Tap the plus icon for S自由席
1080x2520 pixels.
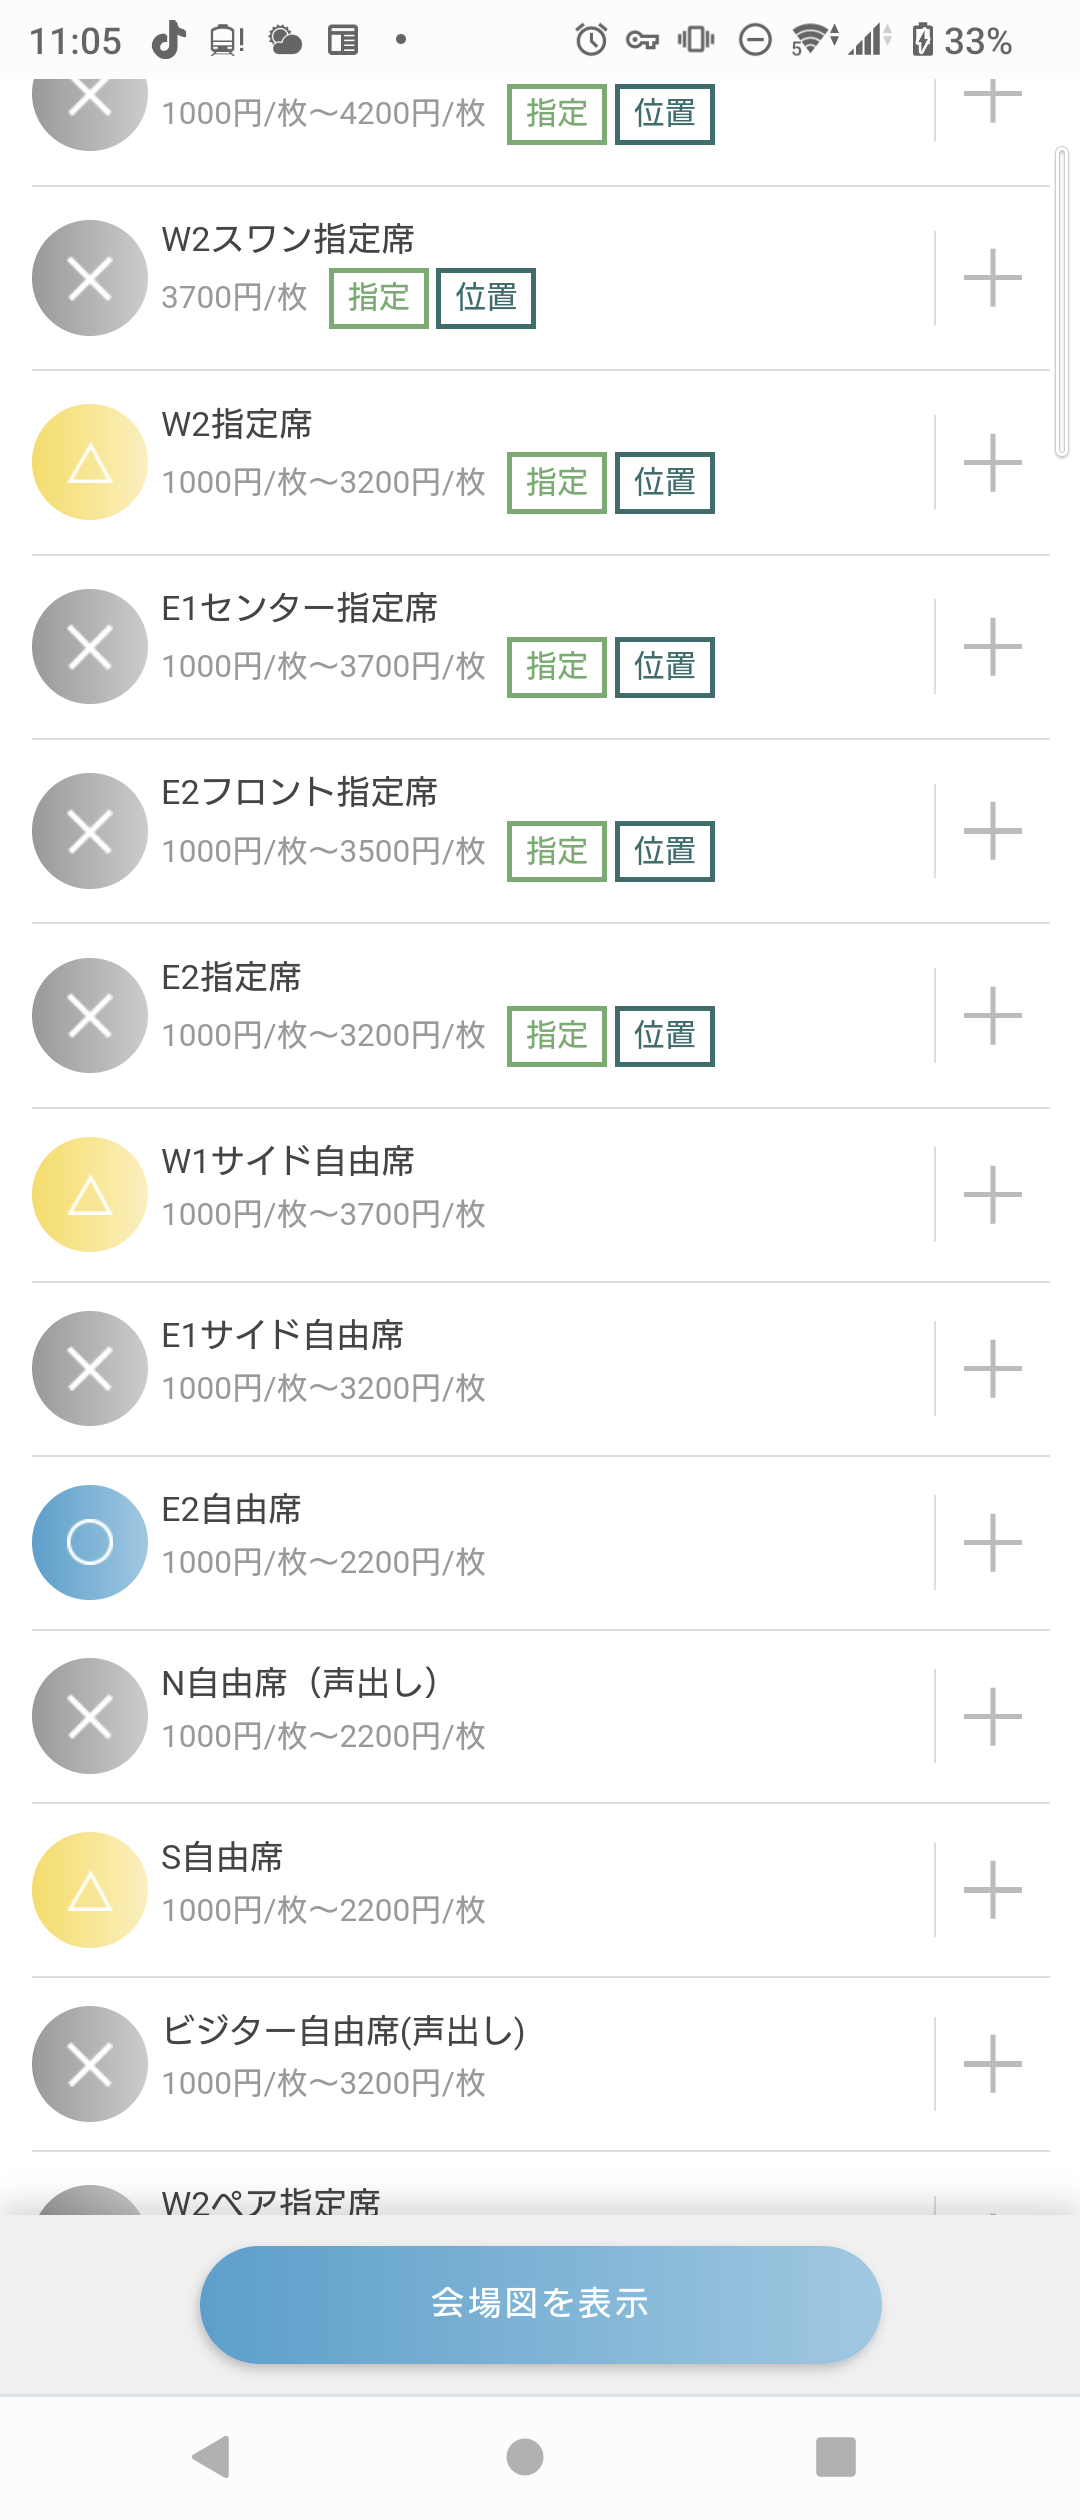tap(992, 1890)
